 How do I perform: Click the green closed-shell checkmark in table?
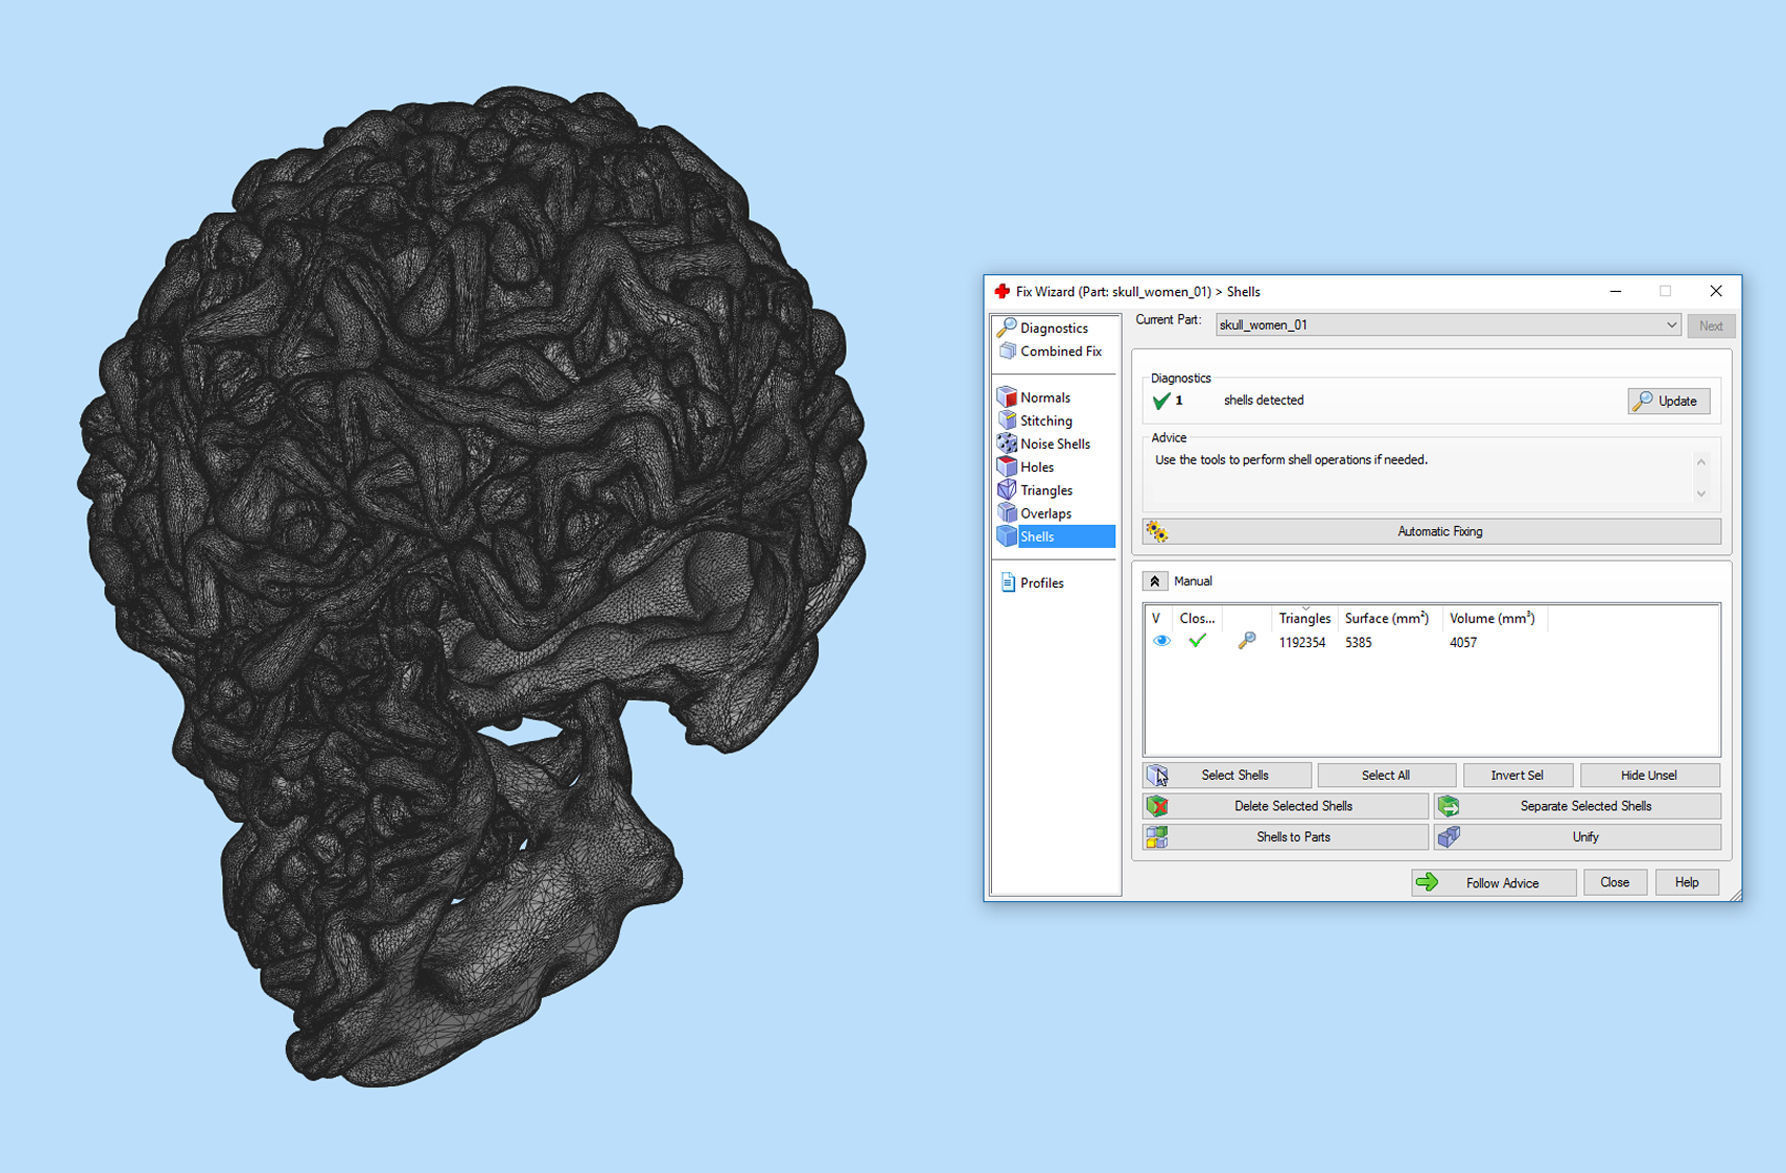click(x=1197, y=641)
